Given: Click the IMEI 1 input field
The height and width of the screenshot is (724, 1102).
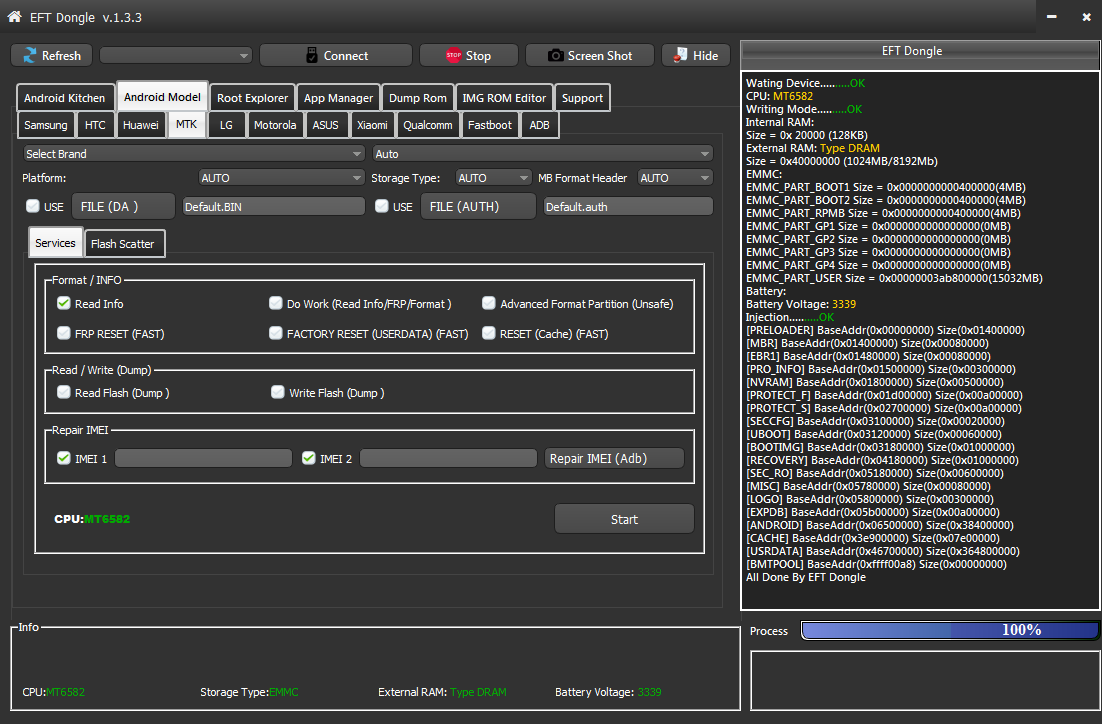Looking at the screenshot, I should 203,458.
